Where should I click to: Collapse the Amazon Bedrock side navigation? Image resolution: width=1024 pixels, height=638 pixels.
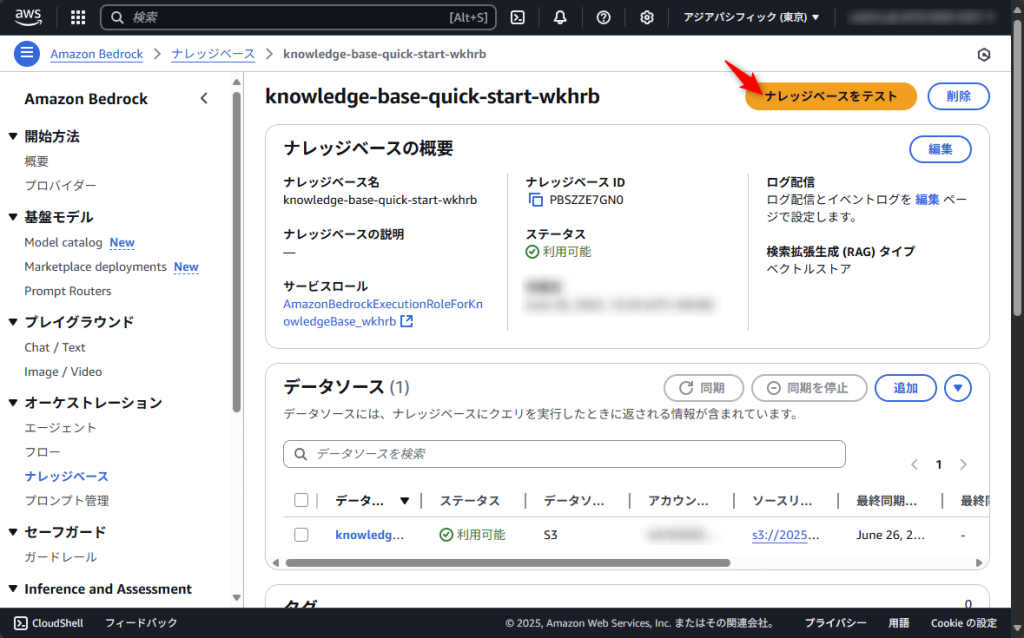pos(204,99)
